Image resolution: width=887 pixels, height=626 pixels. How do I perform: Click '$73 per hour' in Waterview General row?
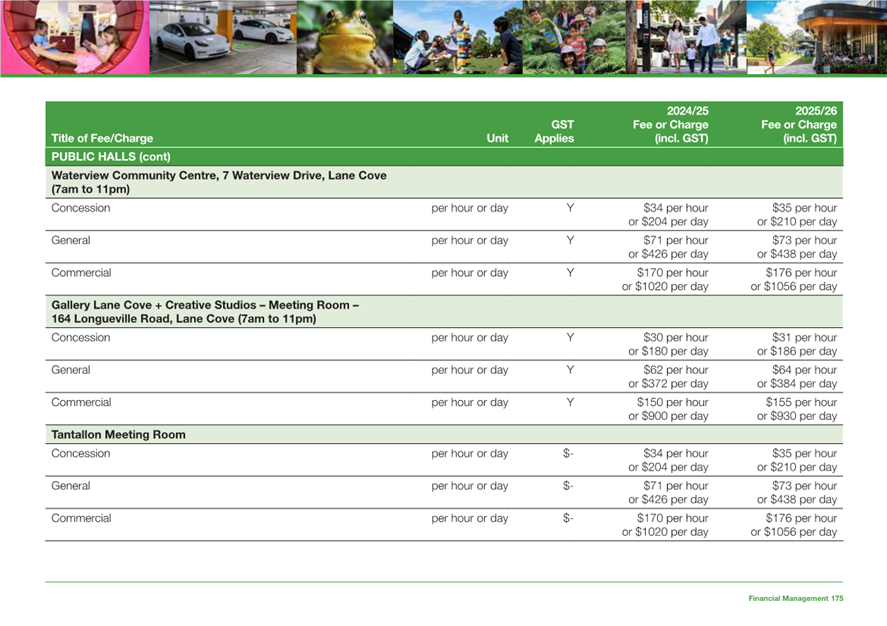tap(804, 240)
